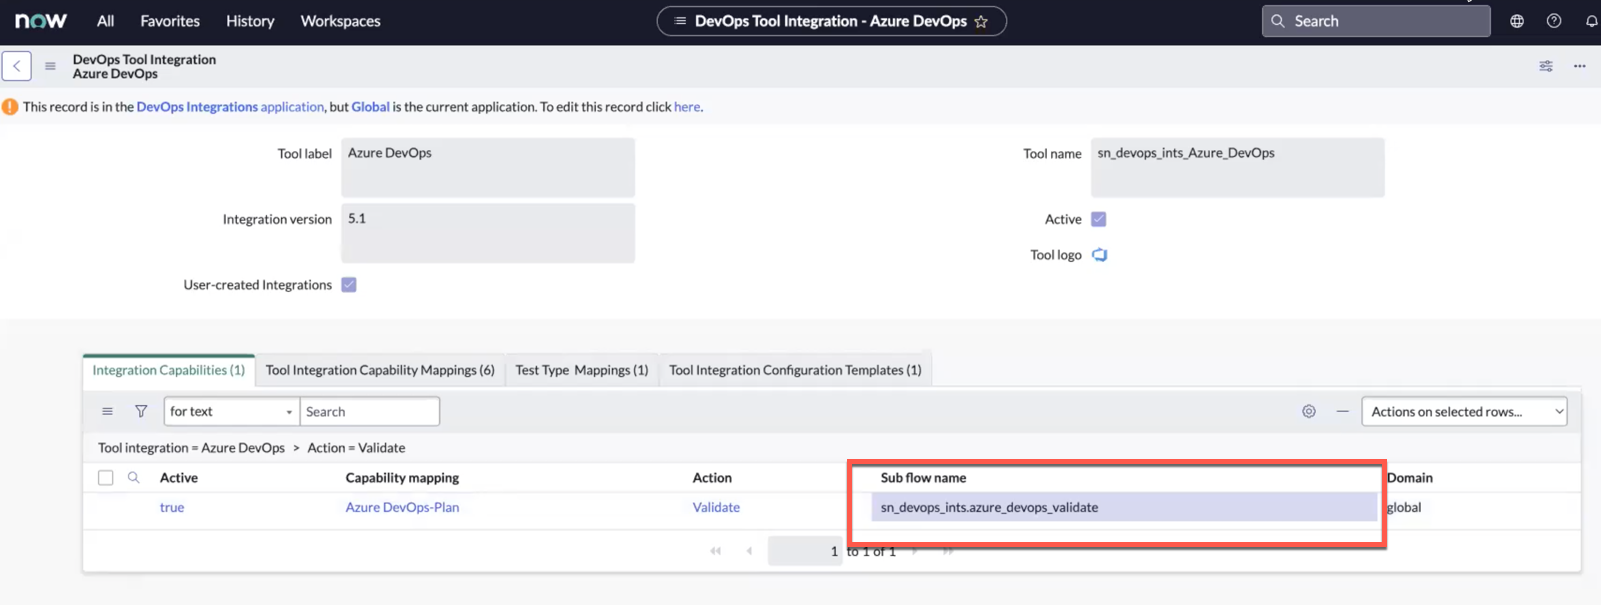
Task: Click the Tool label field
Action: click(488, 167)
